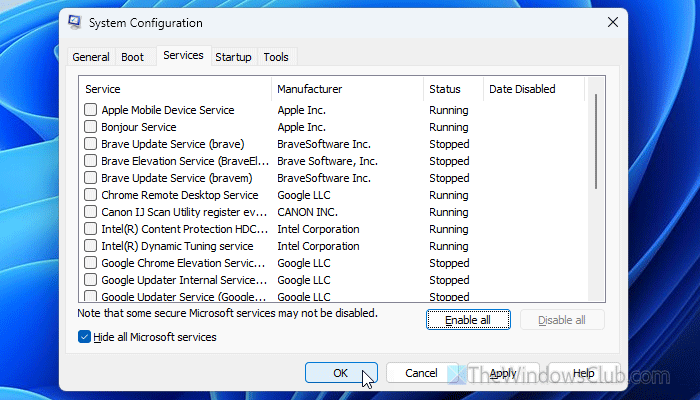This screenshot has width=700, height=400.
Task: Check Intel(R) Content Protection HDCP checkbox
Action: click(91, 229)
